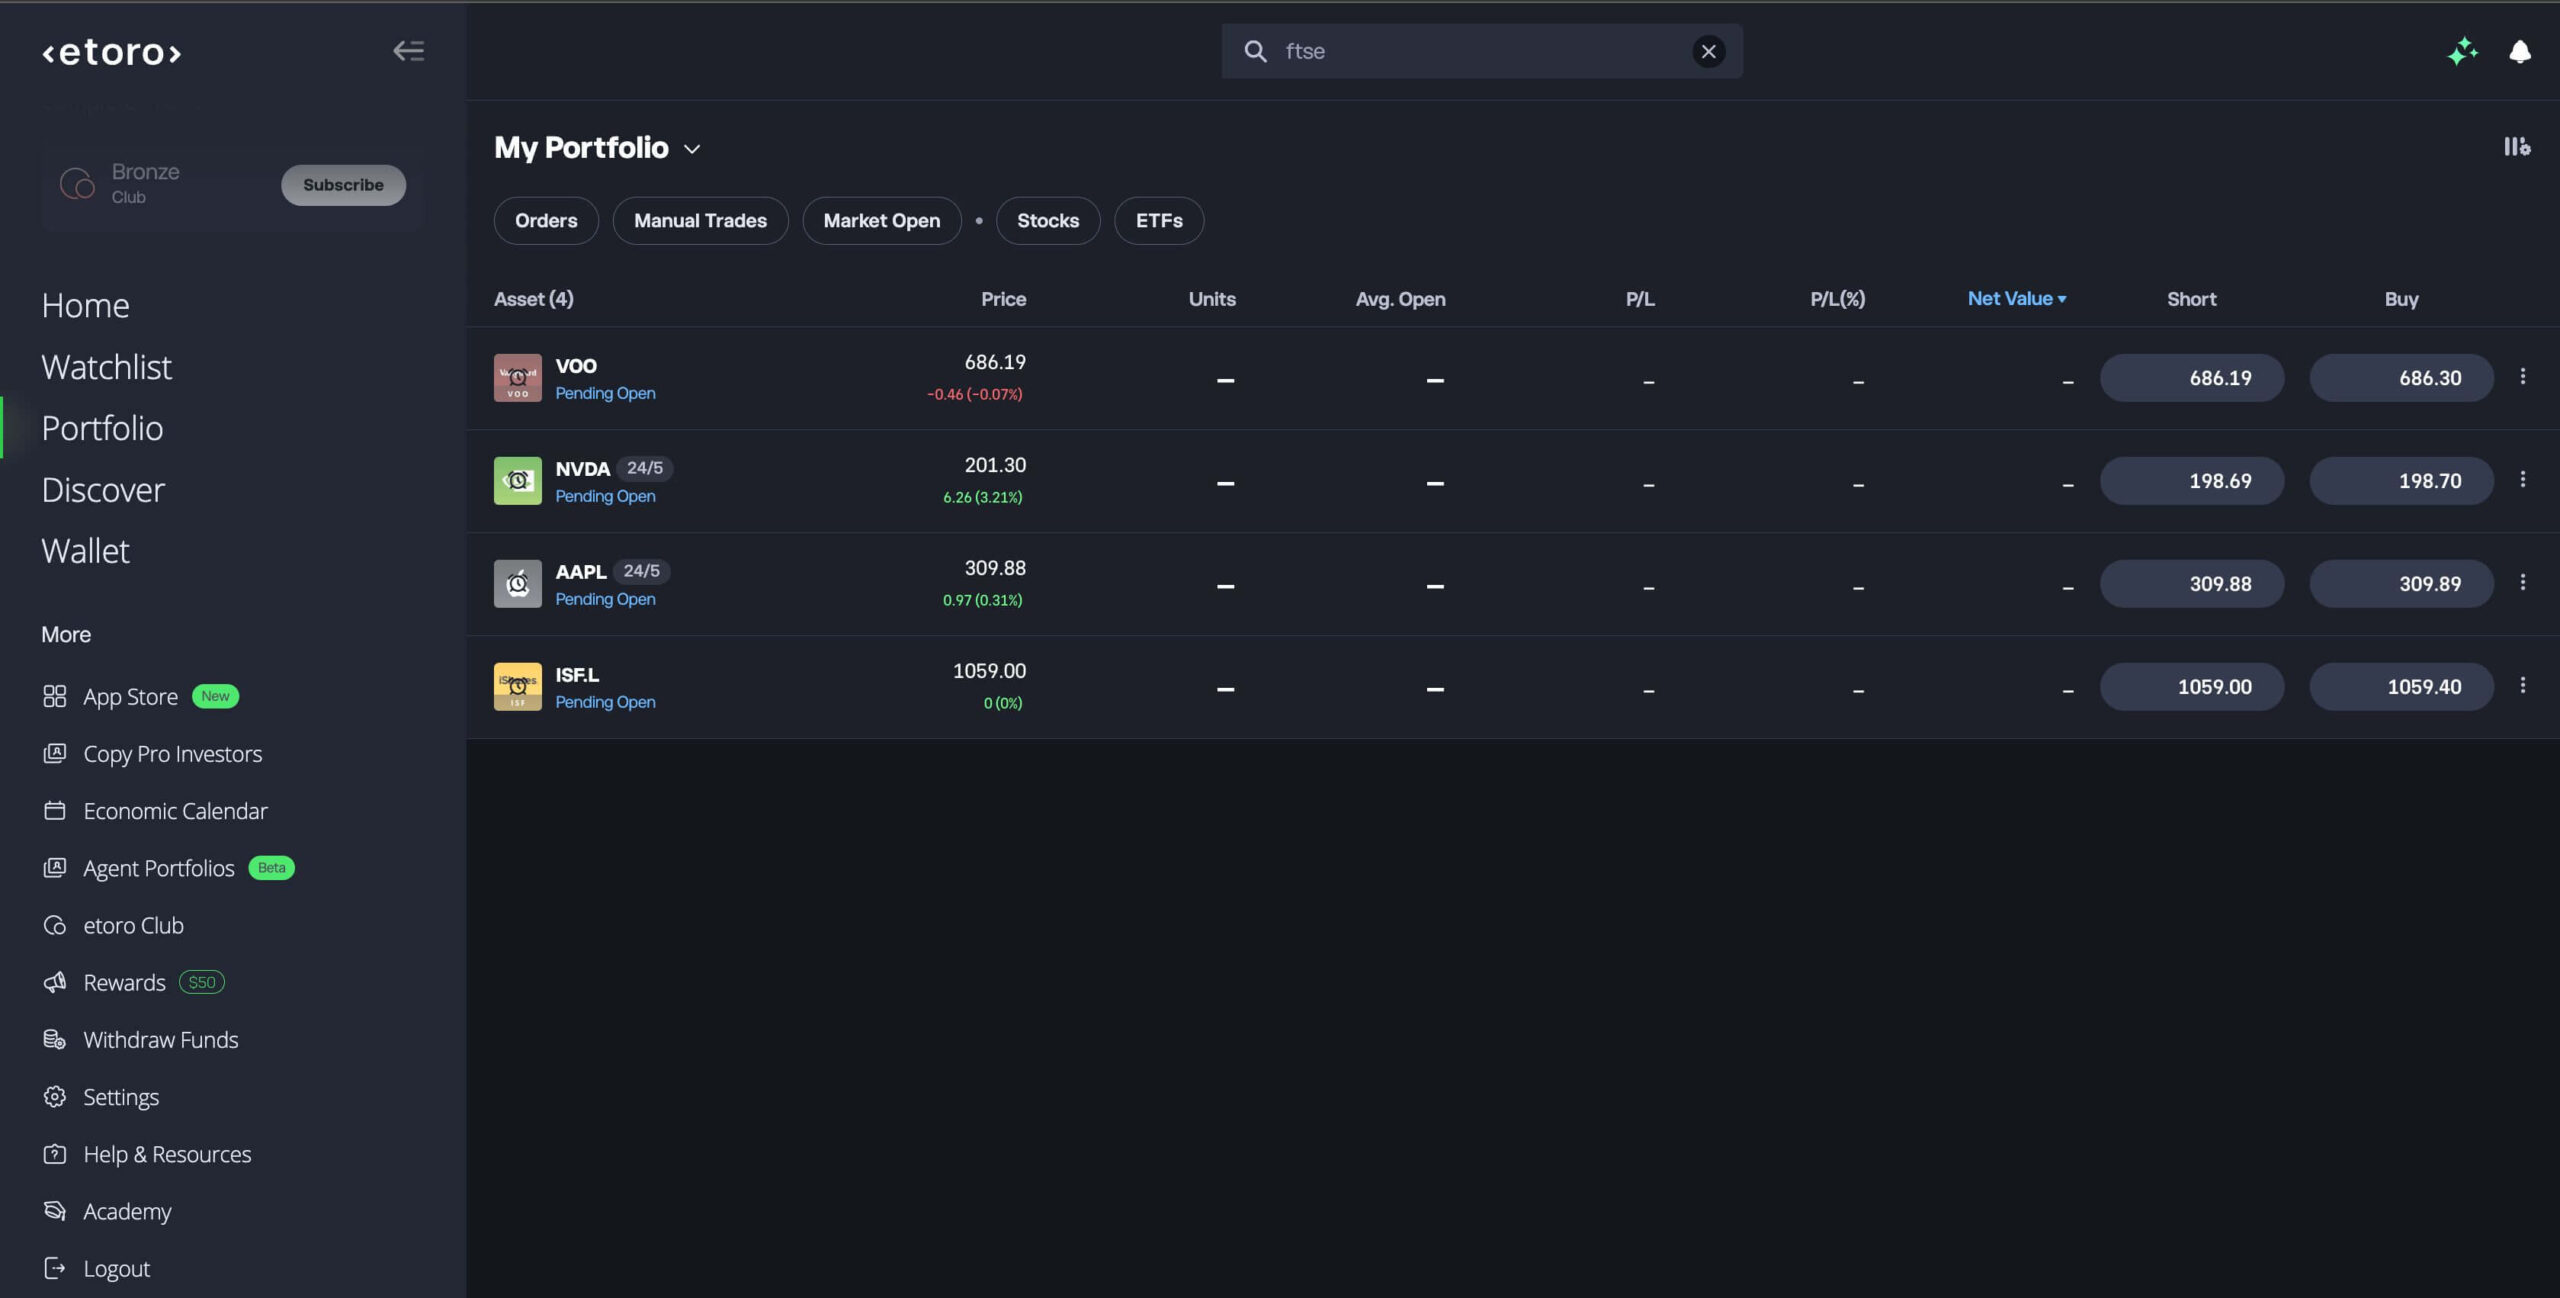This screenshot has height=1298, width=2560.
Task: Click the P/L(%) column header
Action: coord(1837,299)
